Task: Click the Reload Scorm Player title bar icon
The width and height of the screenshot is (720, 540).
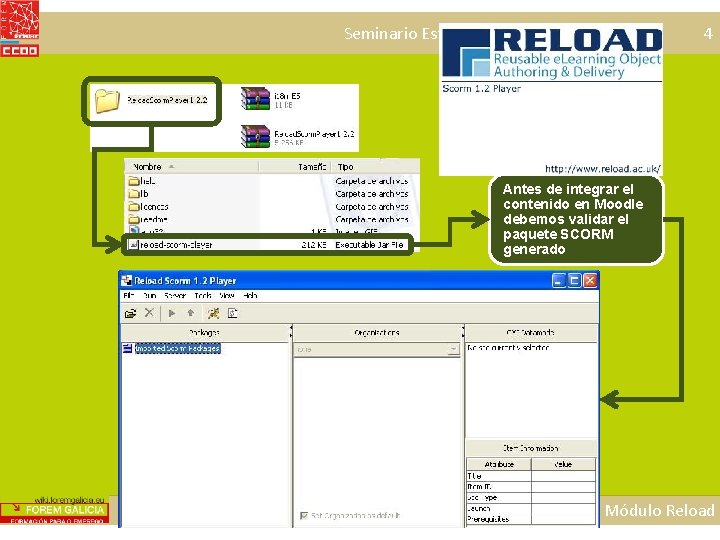Action: tap(127, 280)
